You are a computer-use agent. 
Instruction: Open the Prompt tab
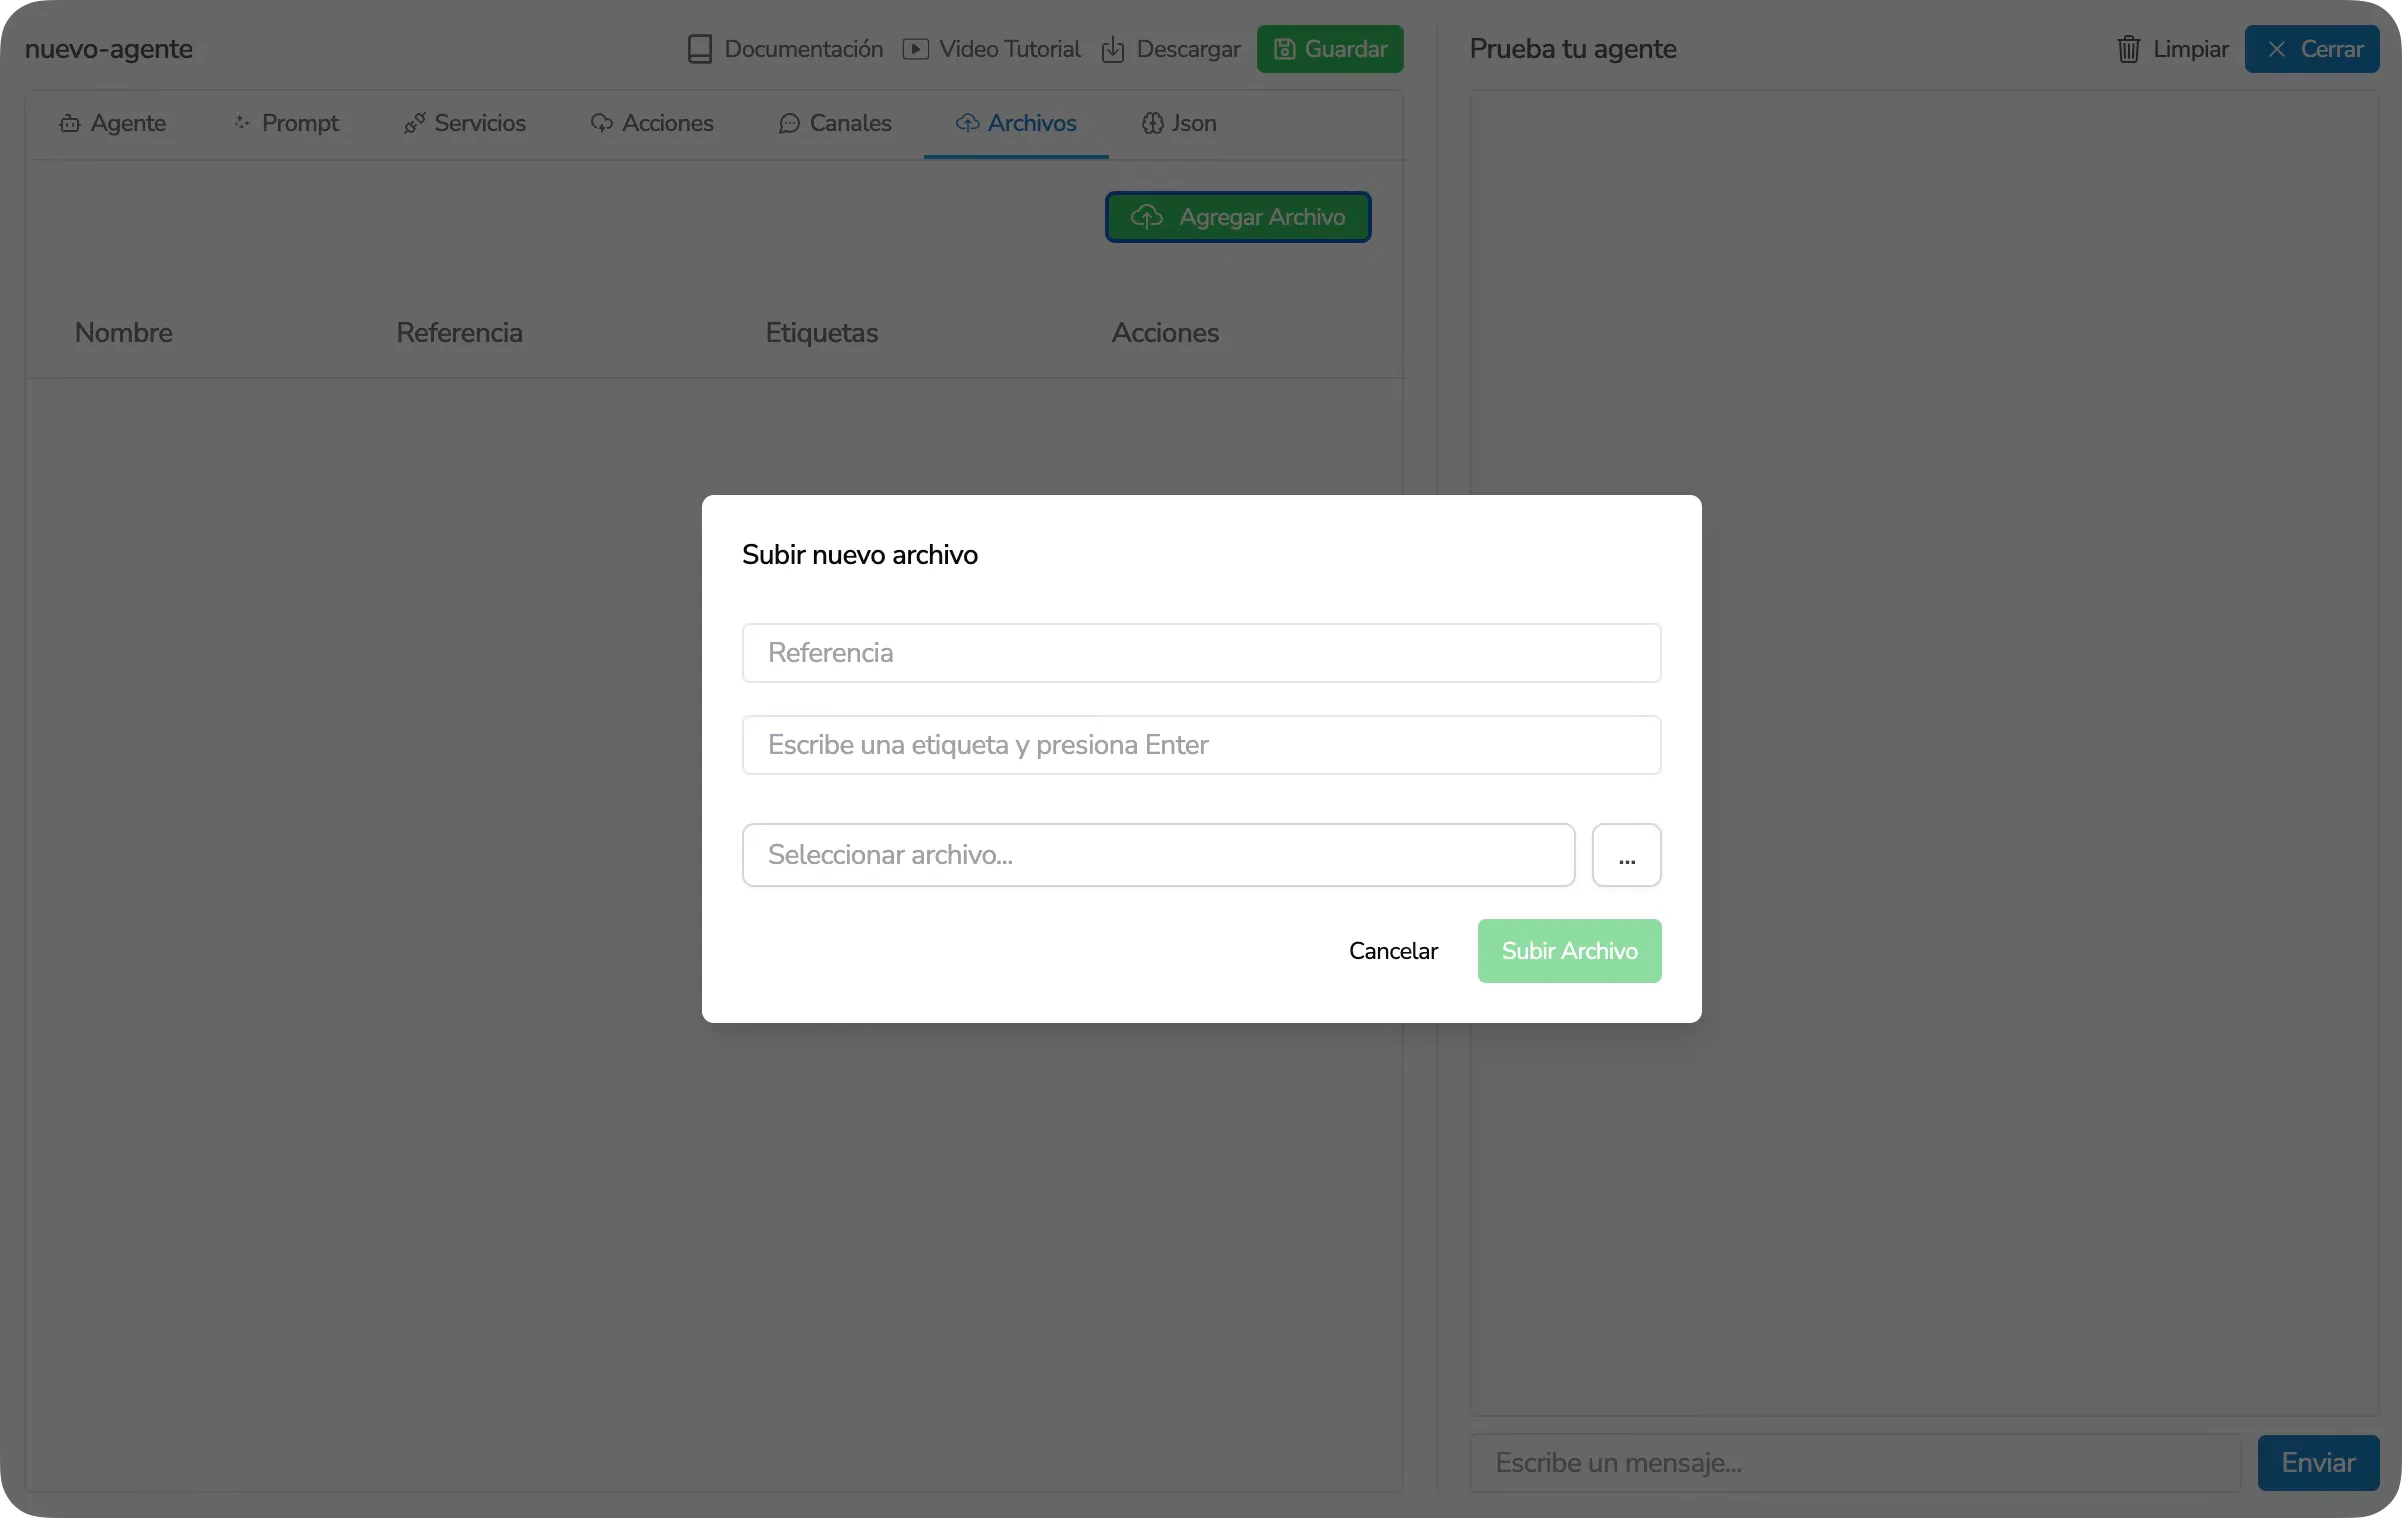click(x=286, y=123)
